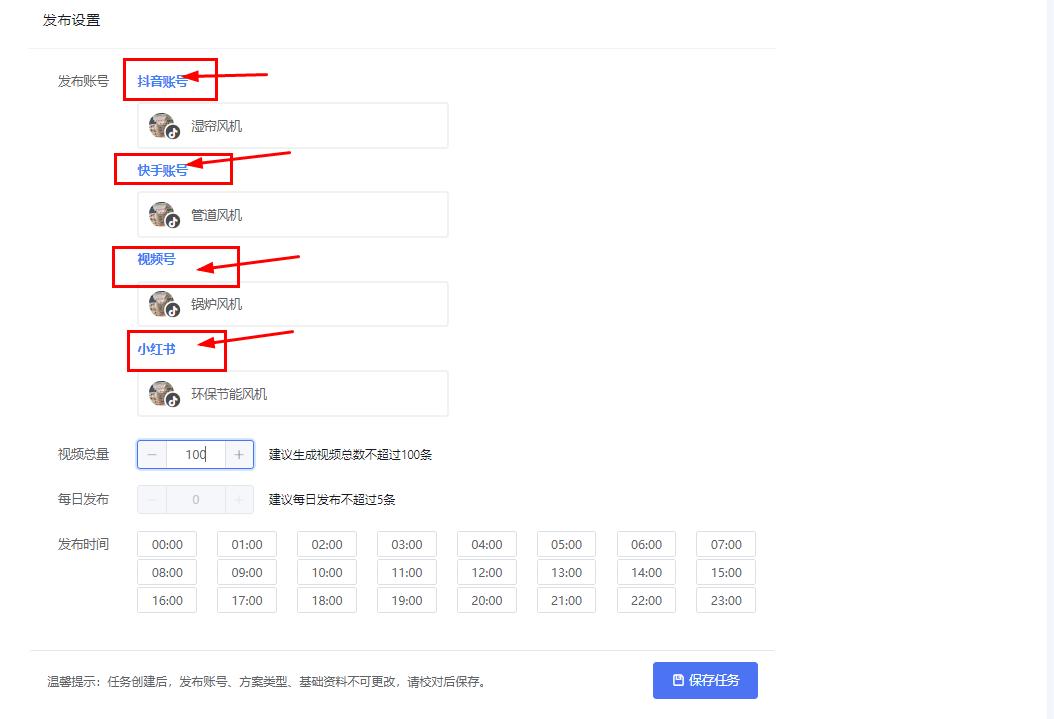Screen dimensions: 1054x719
Task: Toggle the 16:00 publish time slot
Action: tap(166, 600)
